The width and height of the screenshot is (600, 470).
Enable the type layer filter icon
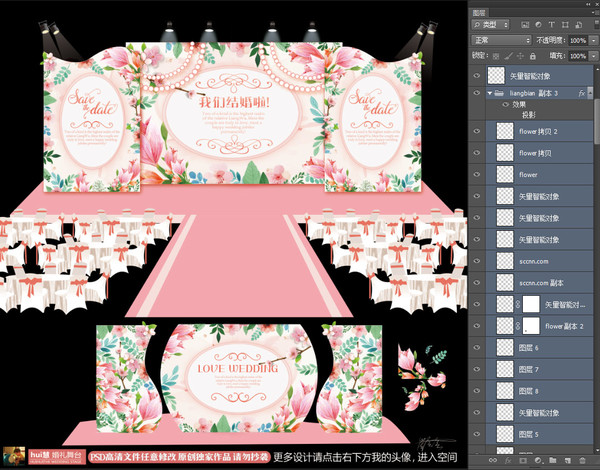[x=551, y=25]
